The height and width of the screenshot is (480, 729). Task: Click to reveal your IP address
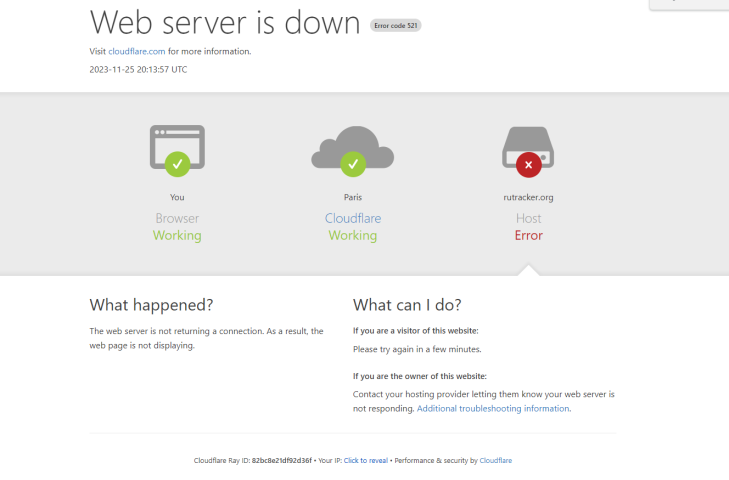click(x=366, y=460)
